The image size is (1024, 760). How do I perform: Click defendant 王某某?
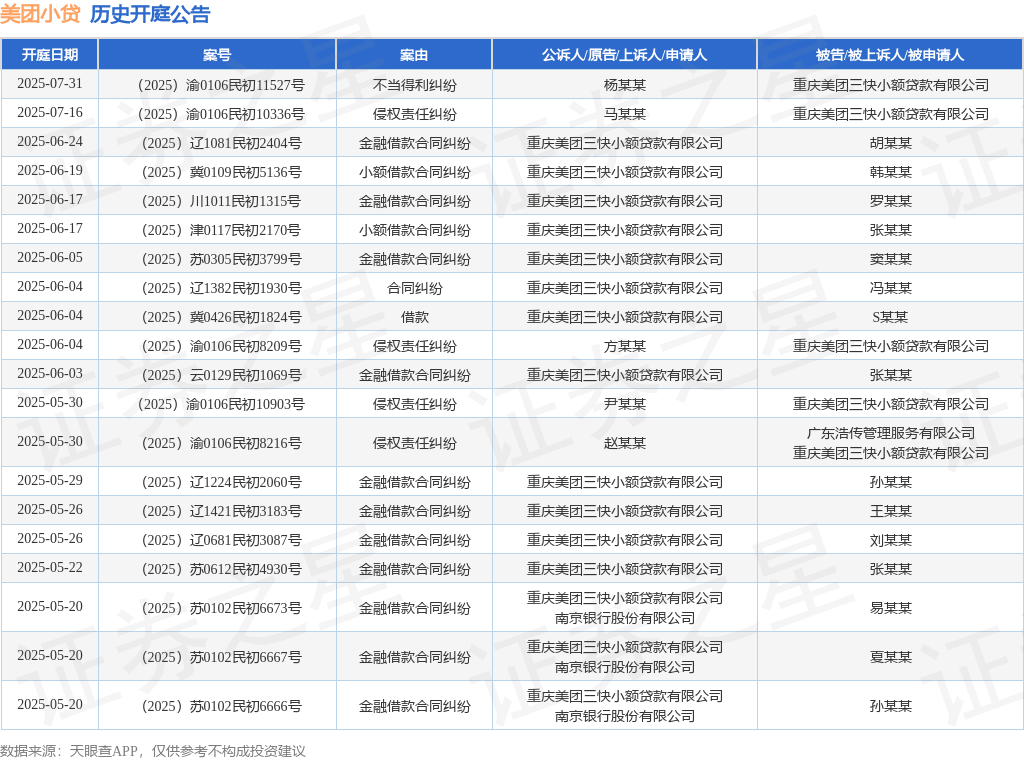890,511
